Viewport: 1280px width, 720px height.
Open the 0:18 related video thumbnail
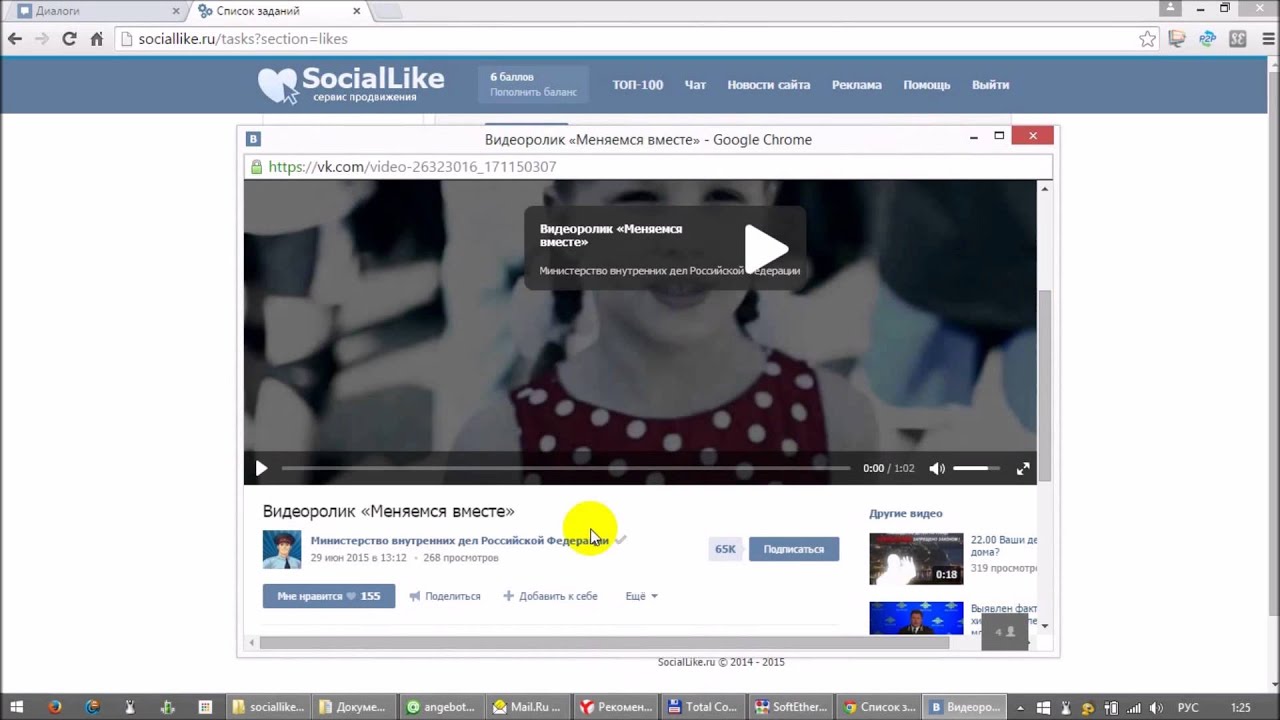click(x=916, y=558)
